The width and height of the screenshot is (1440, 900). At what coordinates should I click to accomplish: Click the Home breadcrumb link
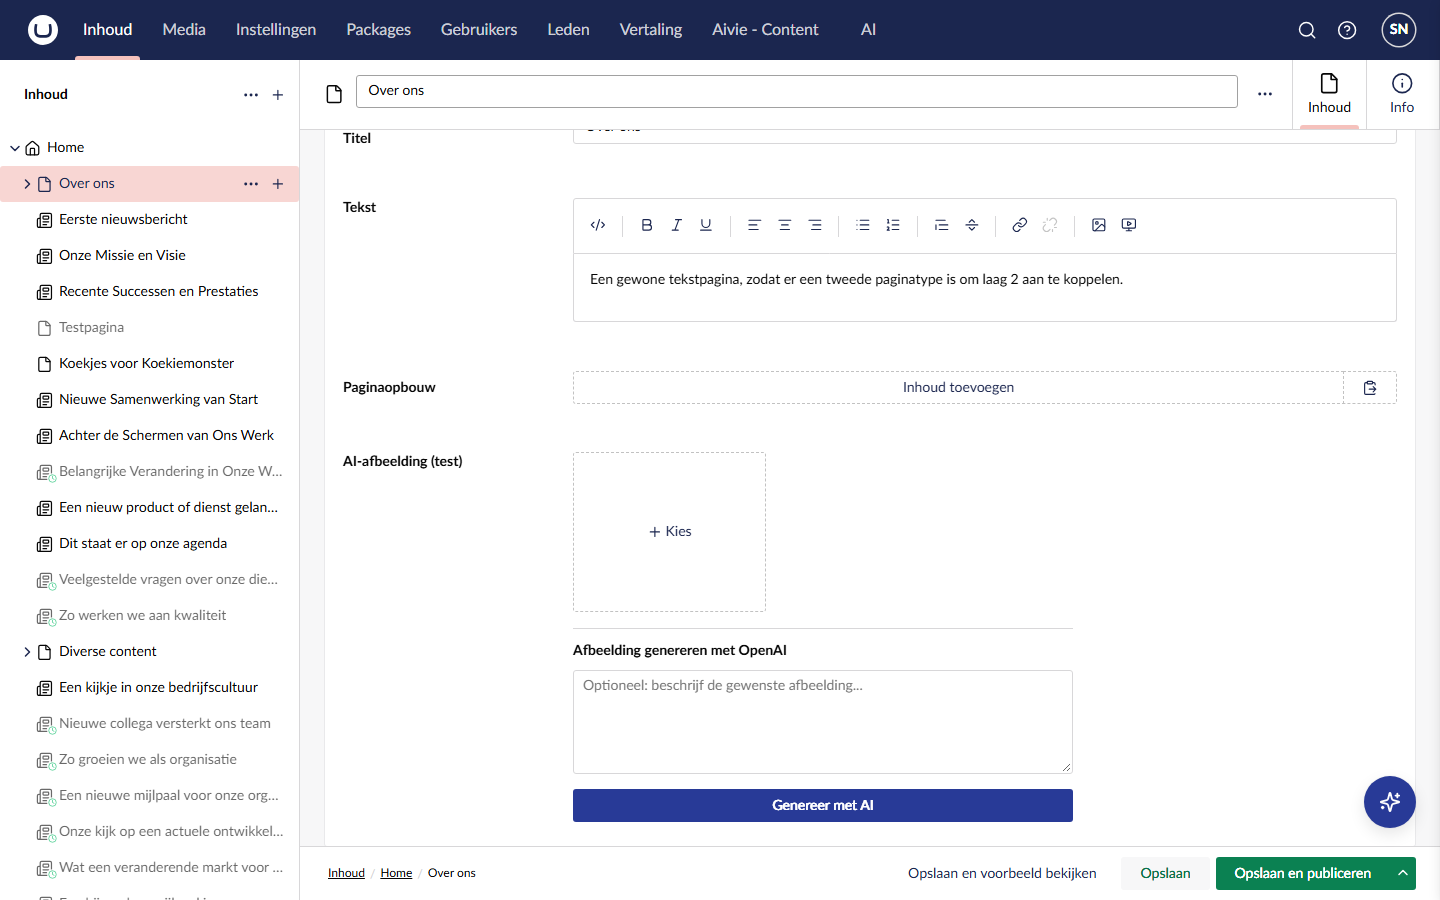click(396, 873)
